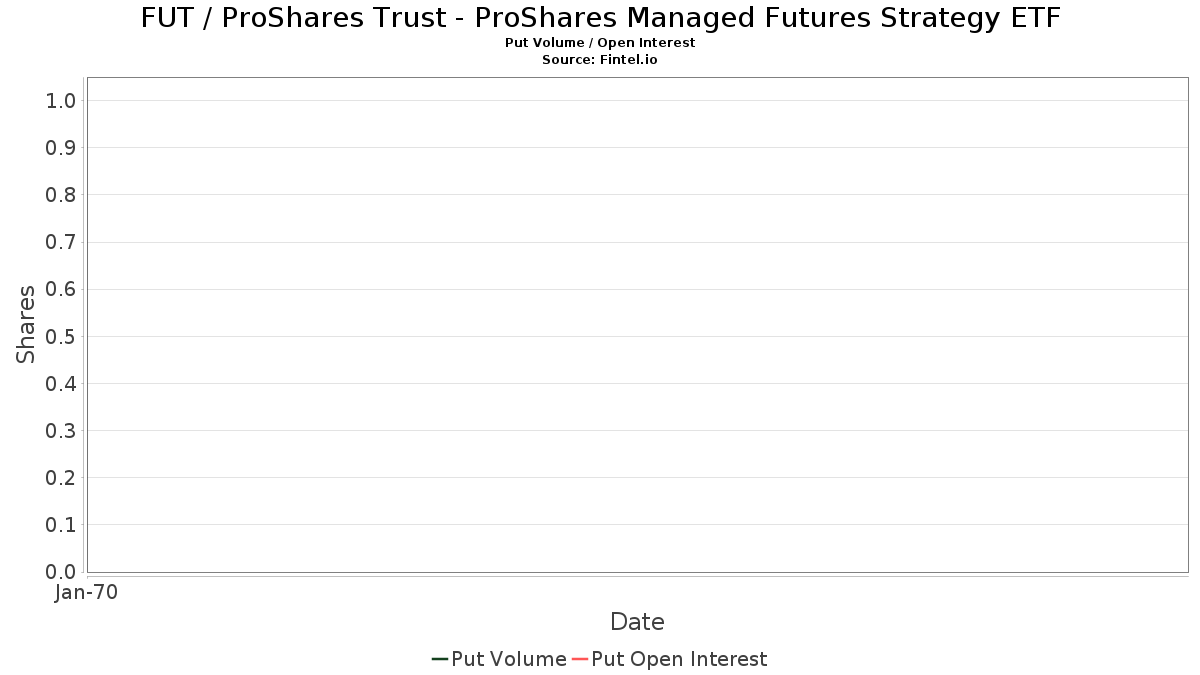Screen dimensions: 1200x675
Task: Click the 1.0 y-axis tick label
Action: (61, 100)
